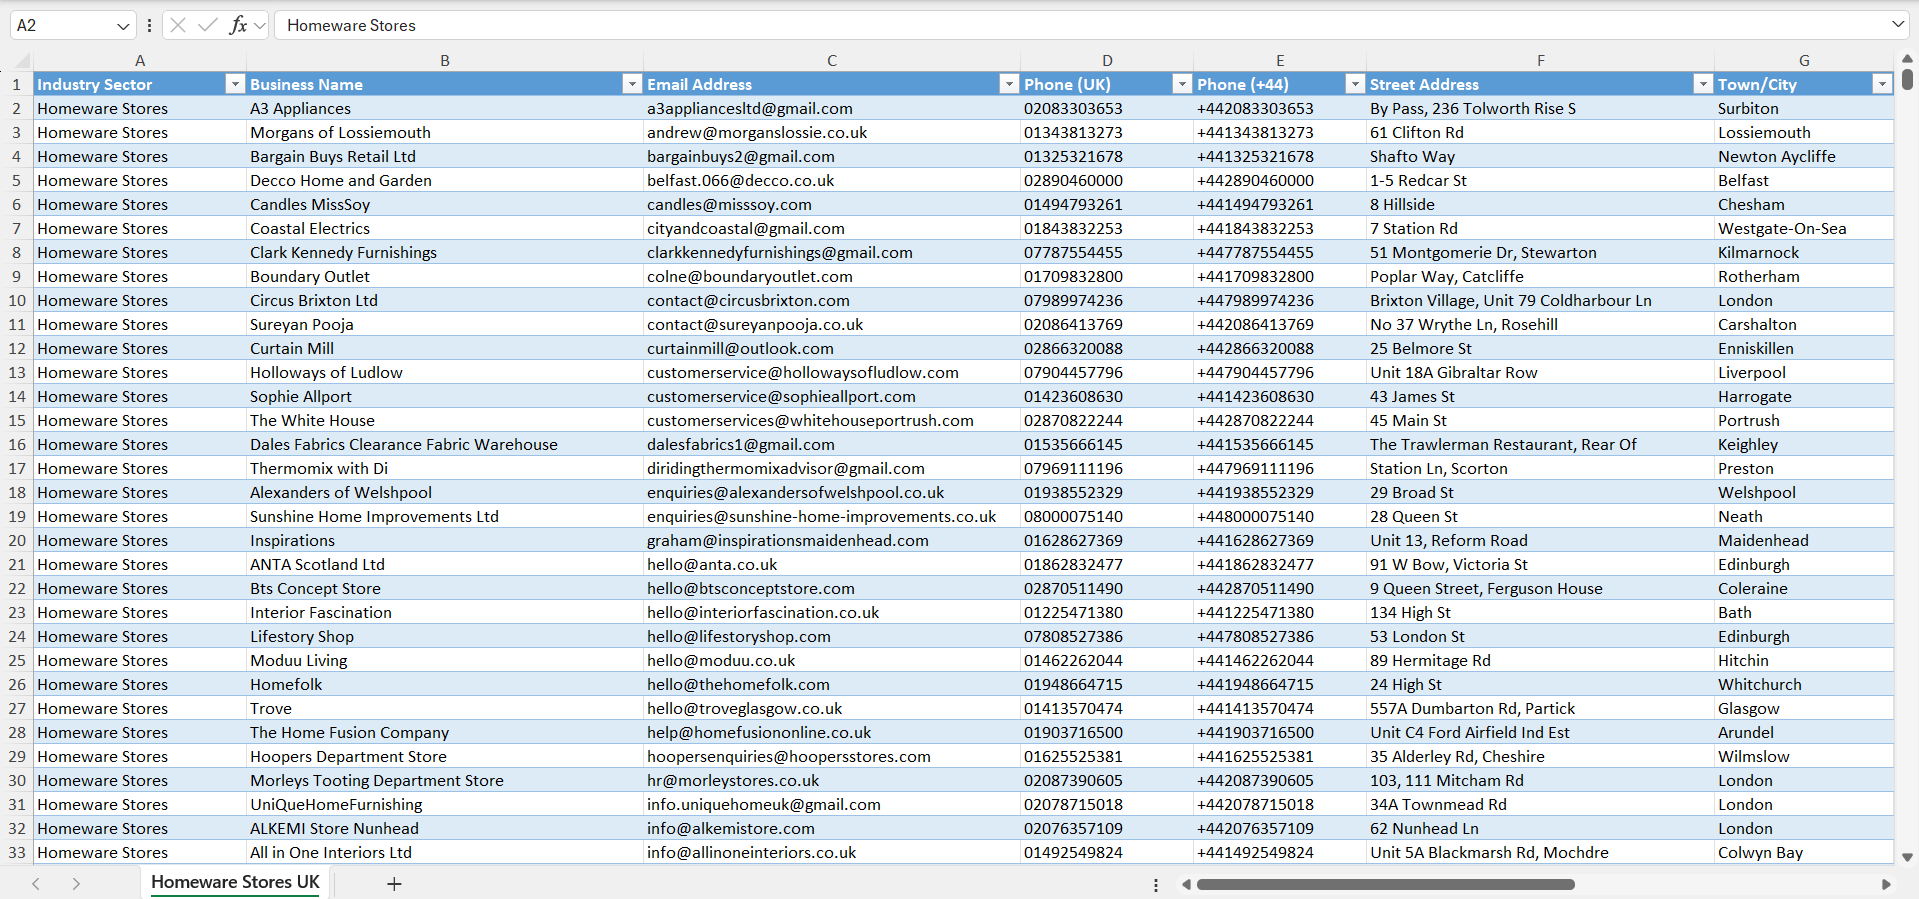Select row 33 header

pos(16,852)
